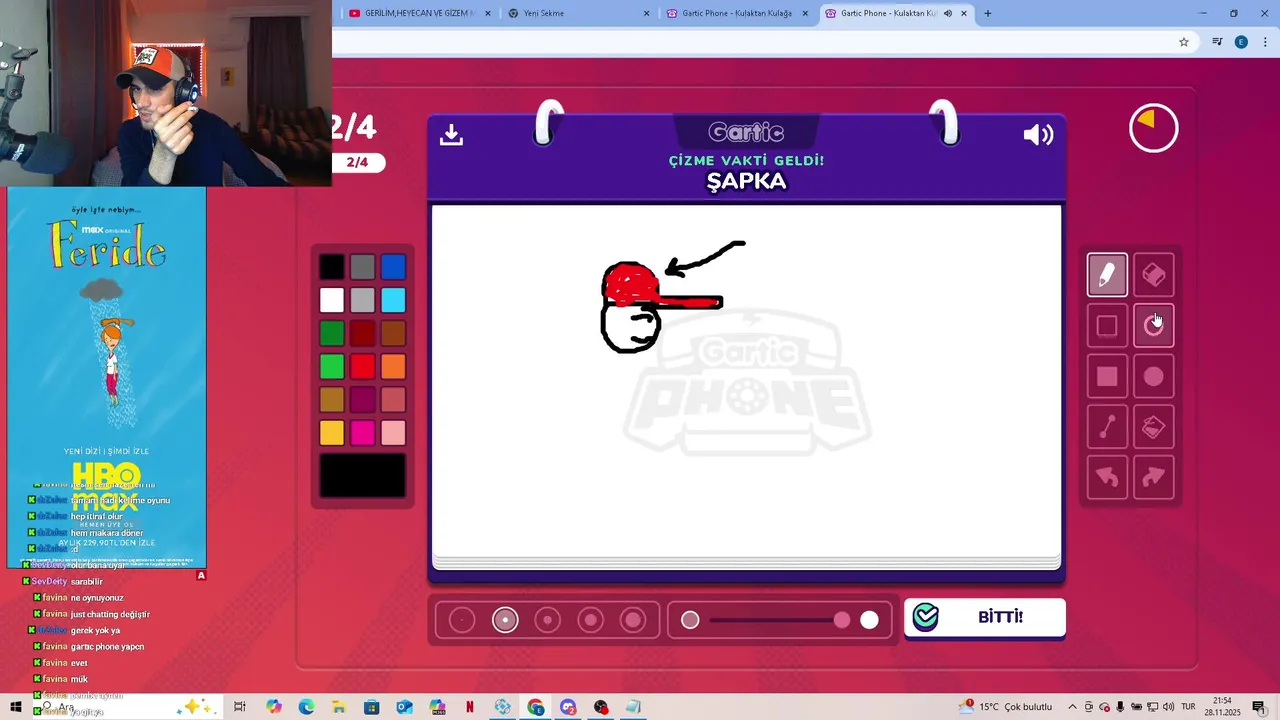Pick the cyan color swatch
This screenshot has height=720, width=1280.
pyautogui.click(x=393, y=300)
